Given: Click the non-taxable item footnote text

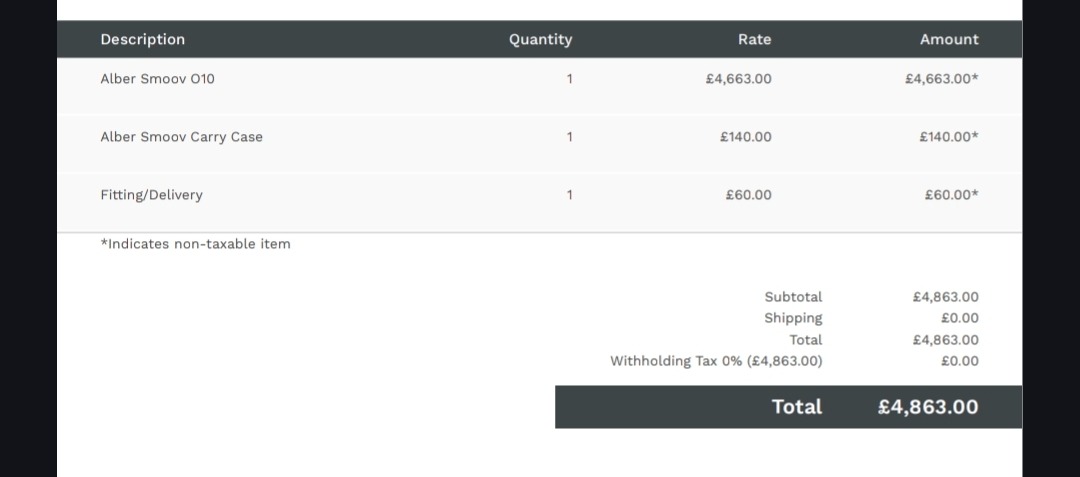Looking at the screenshot, I should click(195, 244).
